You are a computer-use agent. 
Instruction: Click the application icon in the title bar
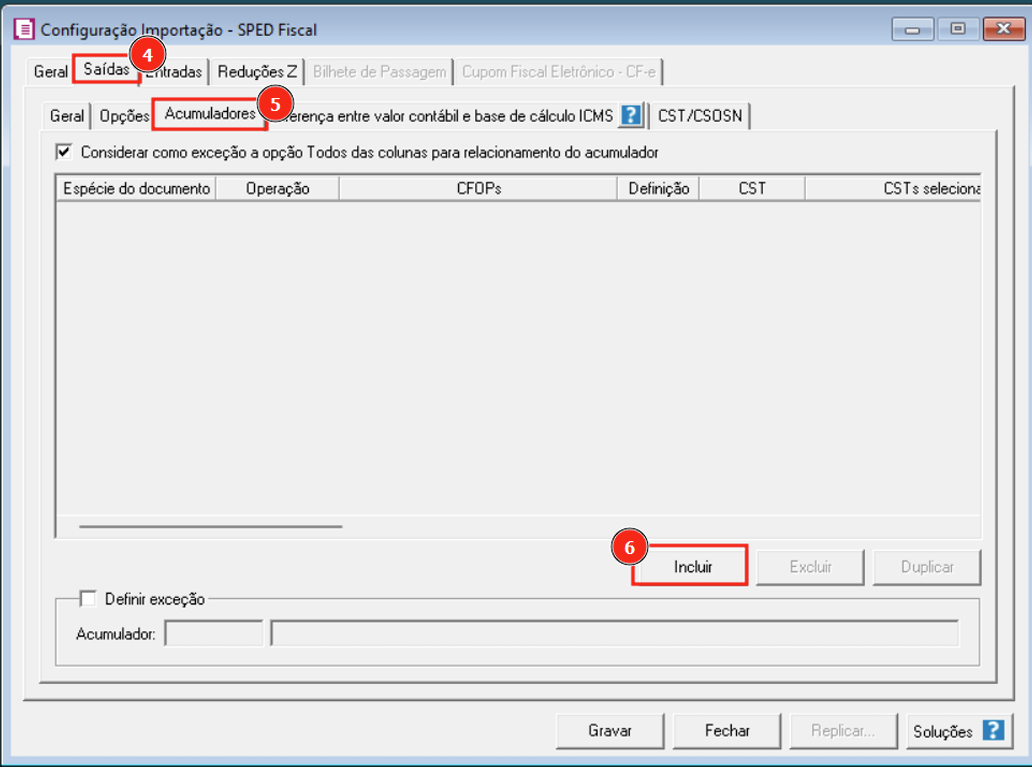[x=23, y=30]
